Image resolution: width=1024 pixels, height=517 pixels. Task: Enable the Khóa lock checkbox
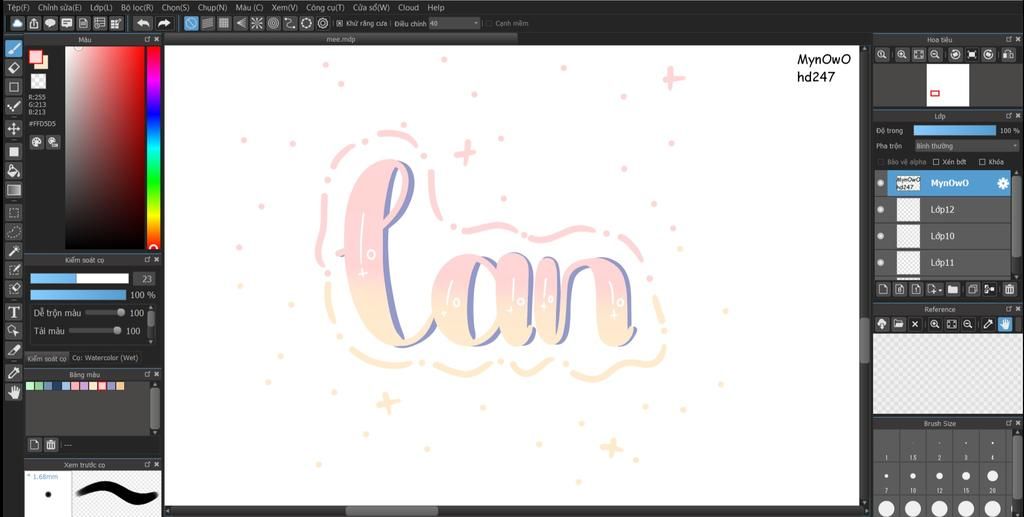click(x=982, y=162)
